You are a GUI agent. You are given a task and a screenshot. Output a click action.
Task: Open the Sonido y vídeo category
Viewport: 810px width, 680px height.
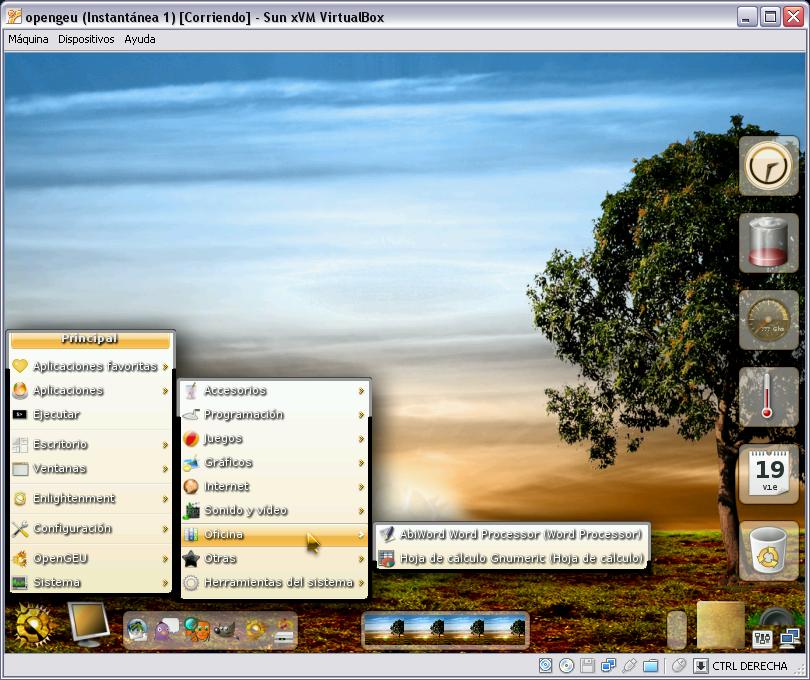click(x=274, y=511)
